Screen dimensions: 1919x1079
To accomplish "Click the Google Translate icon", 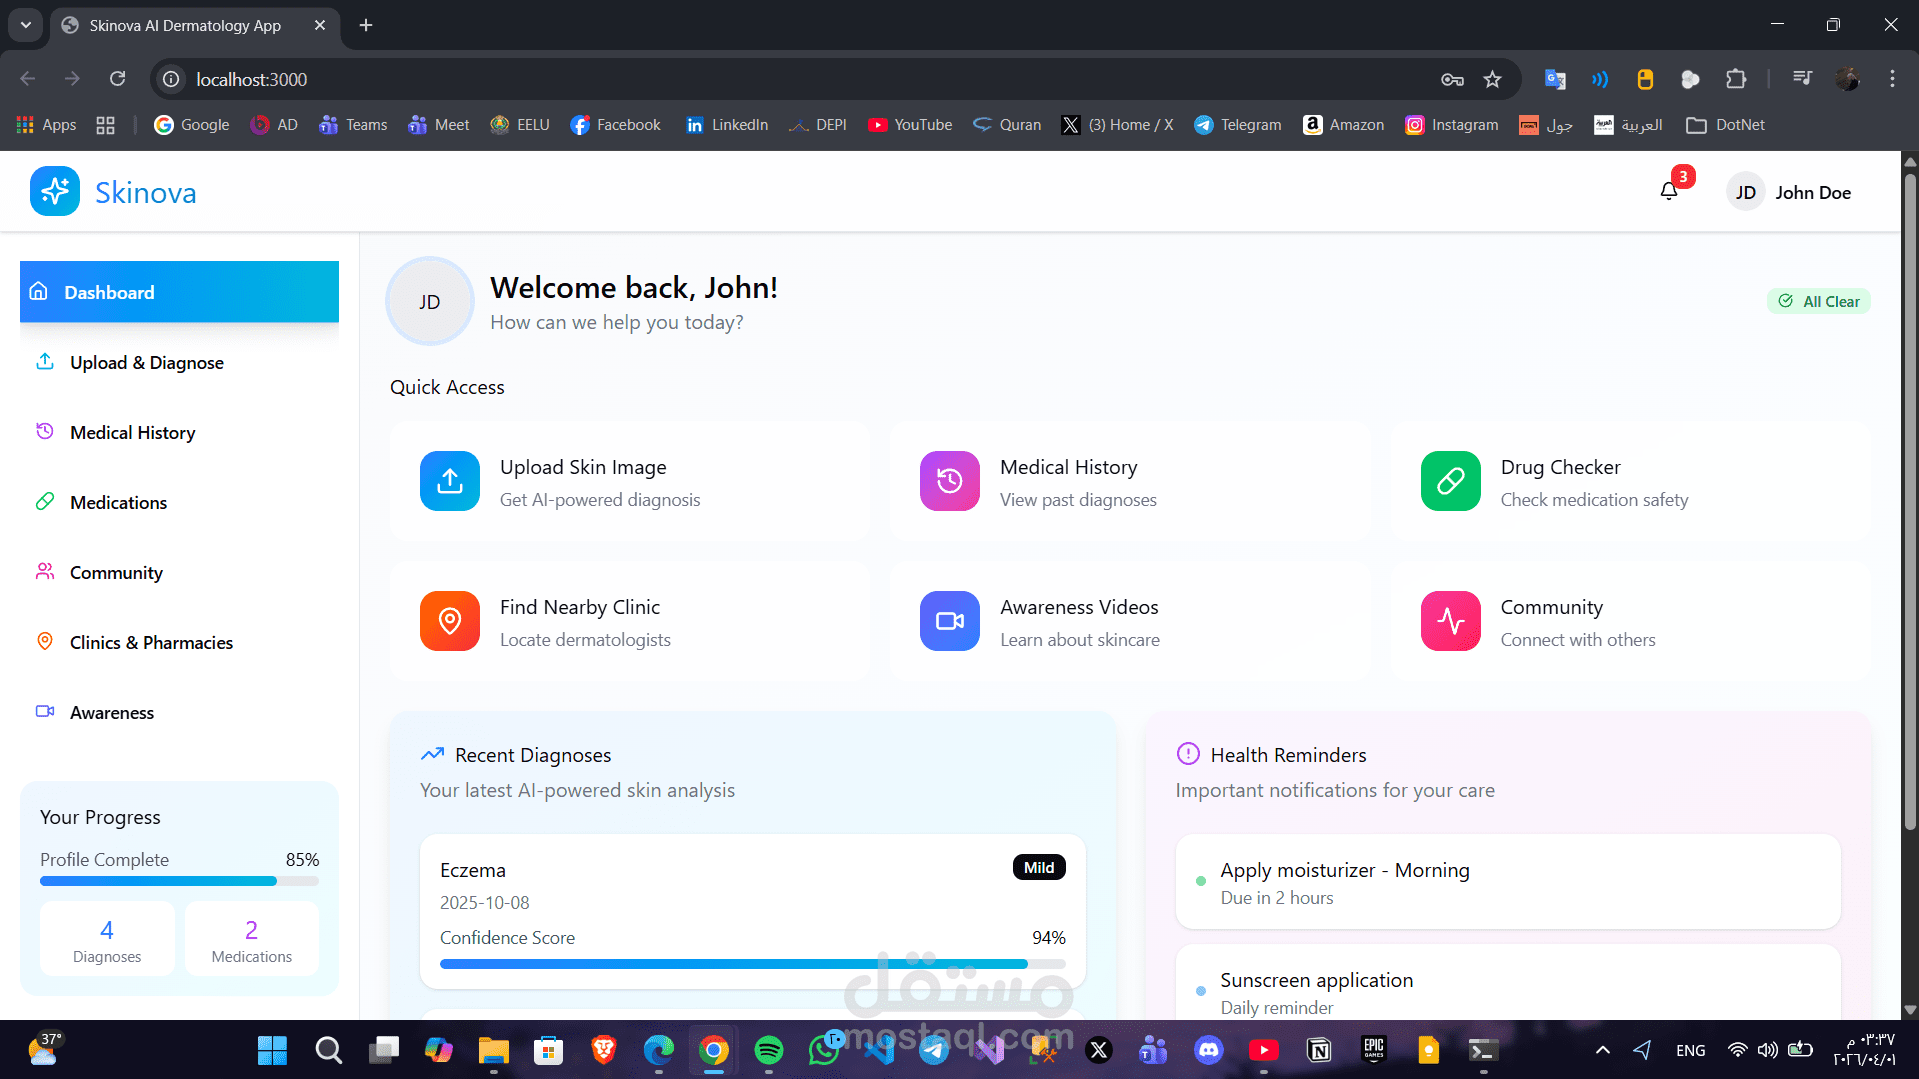I will point(1555,79).
